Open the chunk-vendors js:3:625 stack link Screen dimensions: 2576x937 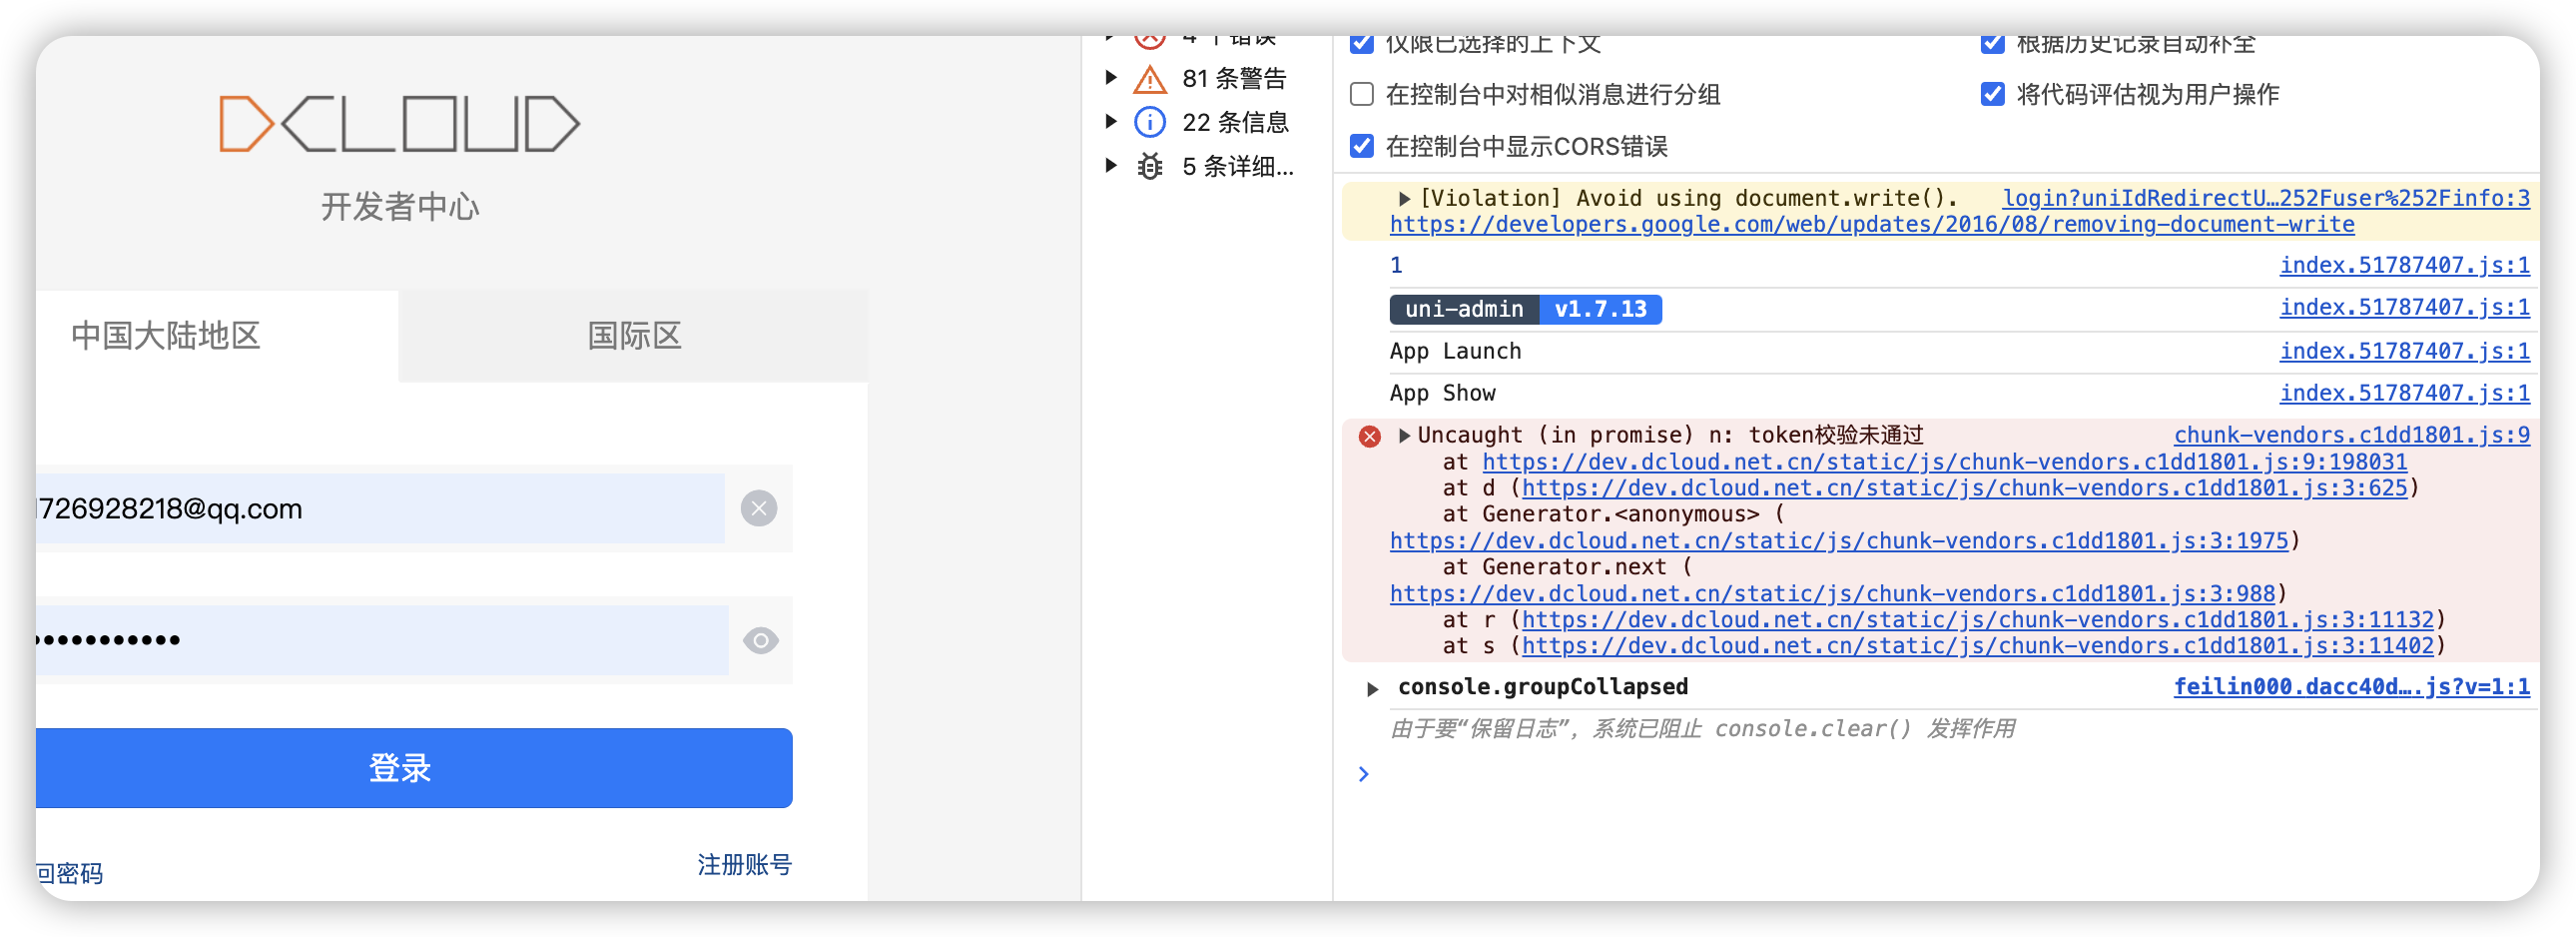click(1965, 488)
